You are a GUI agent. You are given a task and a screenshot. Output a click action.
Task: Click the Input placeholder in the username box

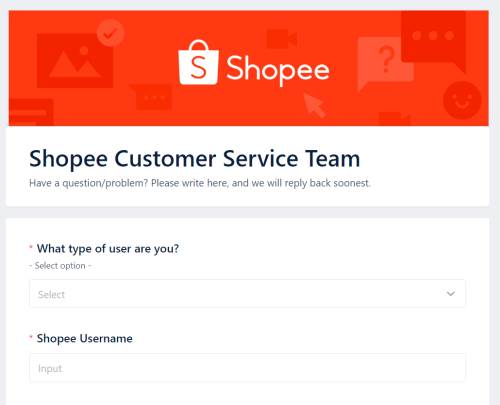50,369
